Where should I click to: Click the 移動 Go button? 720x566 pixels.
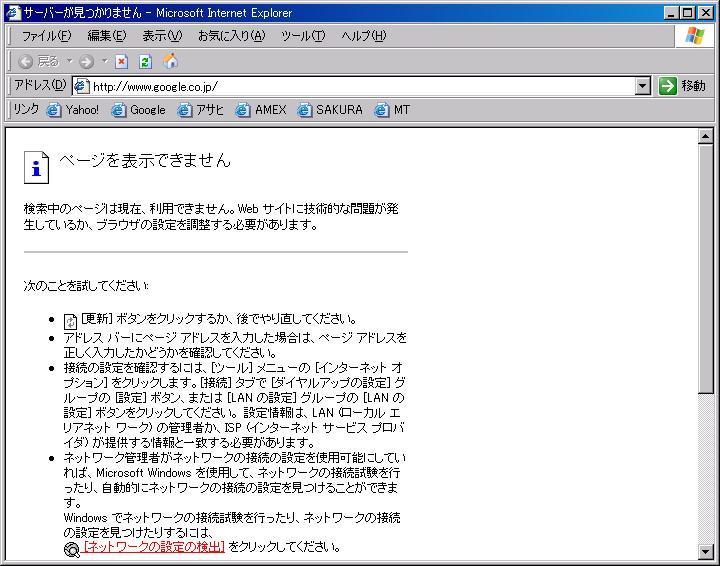[683, 86]
